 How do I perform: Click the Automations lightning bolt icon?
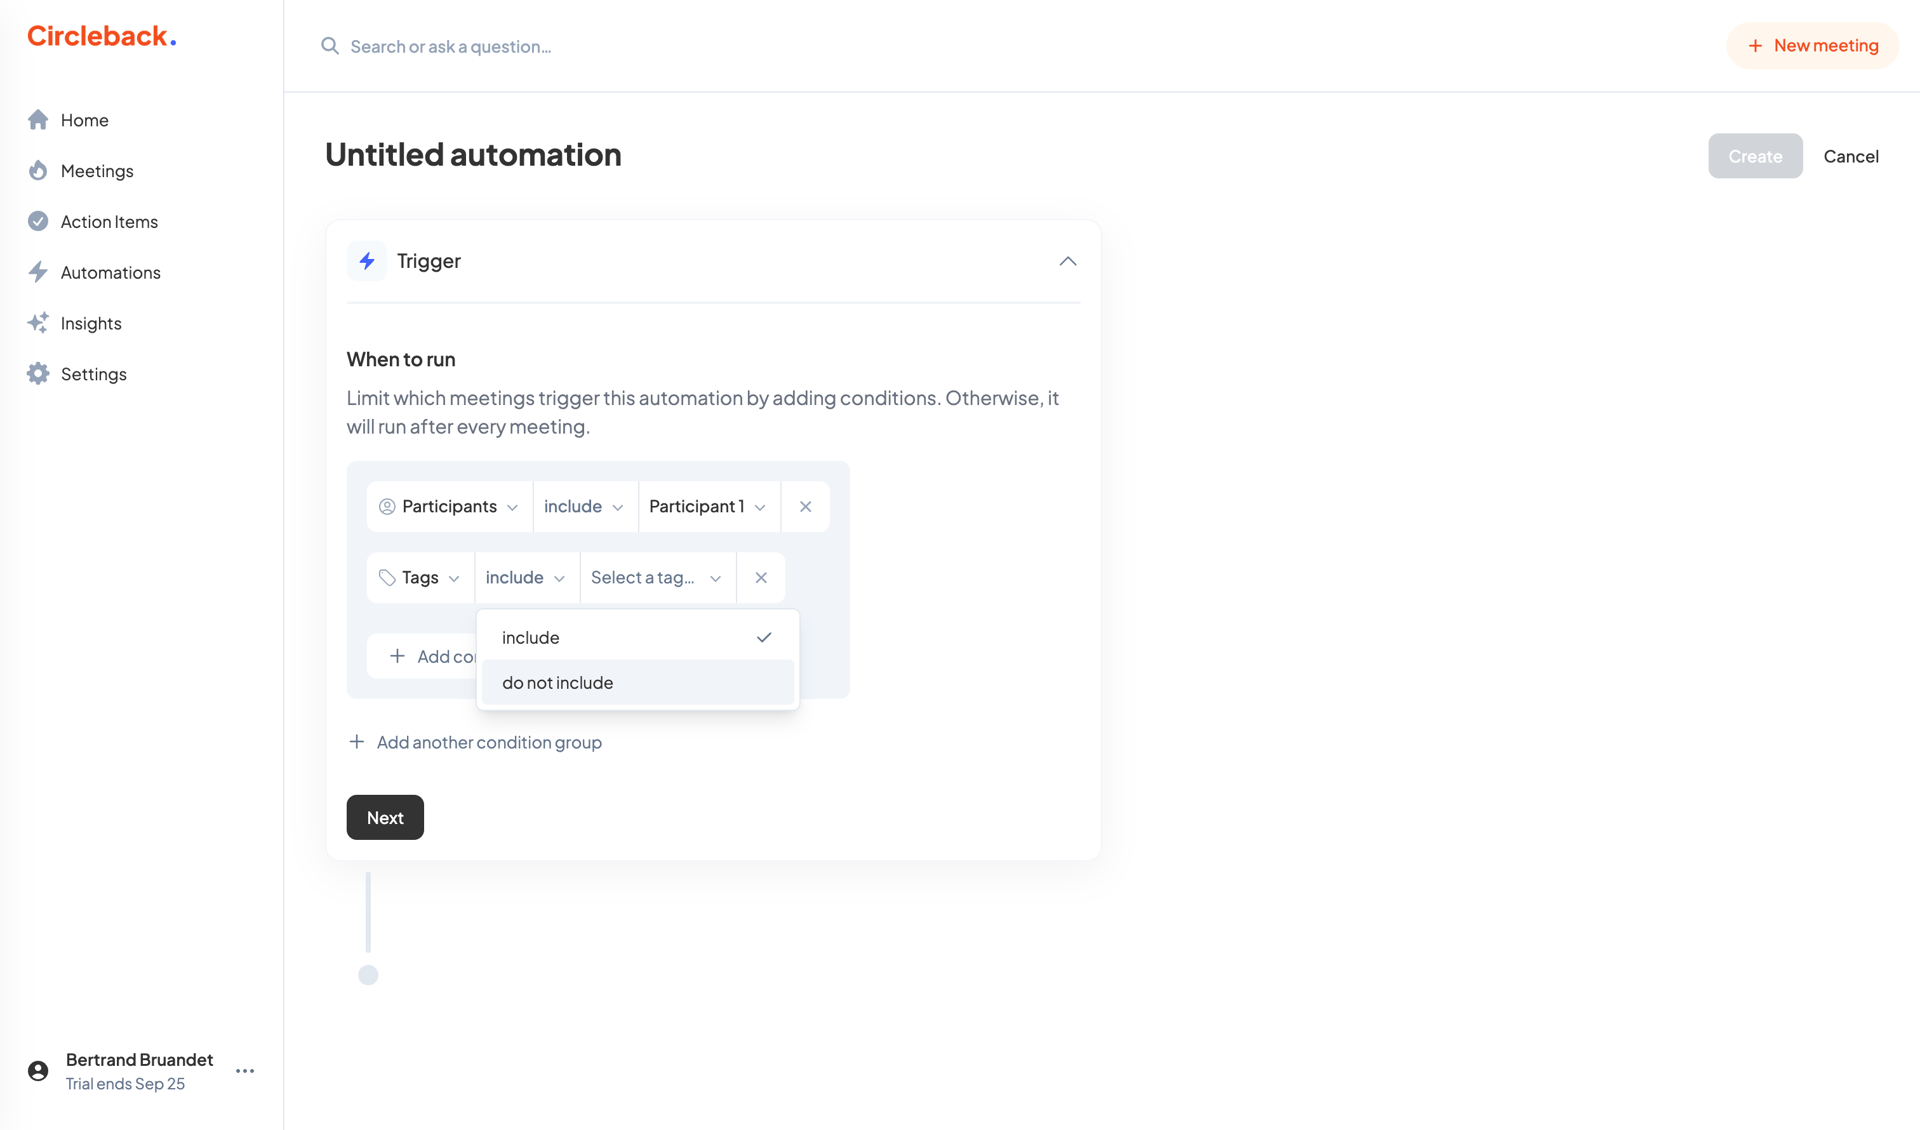click(37, 271)
